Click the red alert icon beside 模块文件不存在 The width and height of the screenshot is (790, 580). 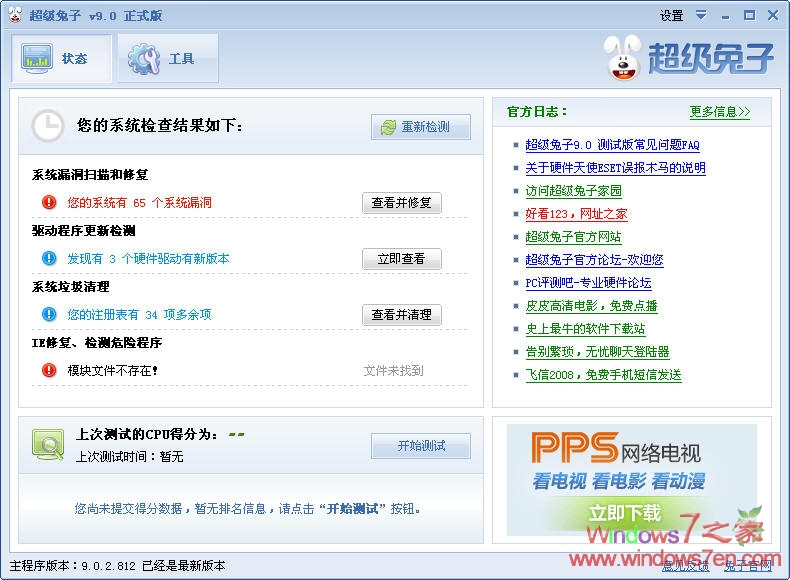coord(49,370)
